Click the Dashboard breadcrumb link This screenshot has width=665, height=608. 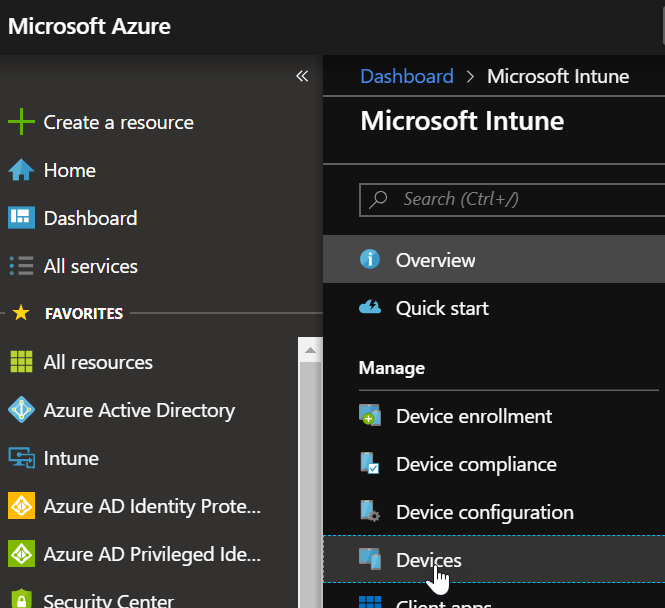[x=406, y=76]
